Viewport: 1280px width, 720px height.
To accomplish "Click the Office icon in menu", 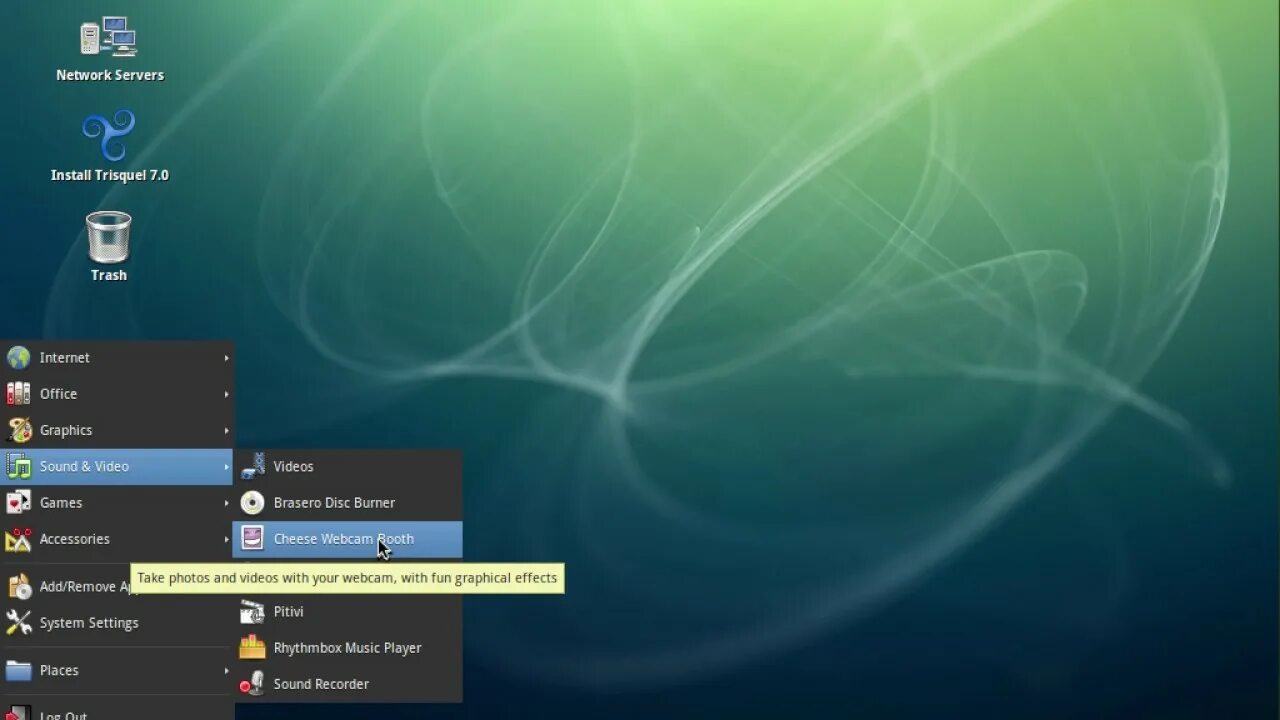I will point(19,394).
